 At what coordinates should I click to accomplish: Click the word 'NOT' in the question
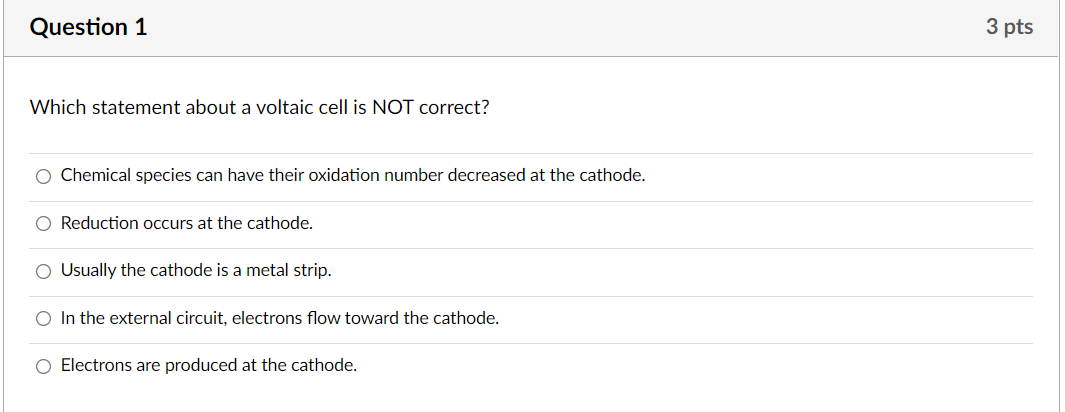point(393,107)
